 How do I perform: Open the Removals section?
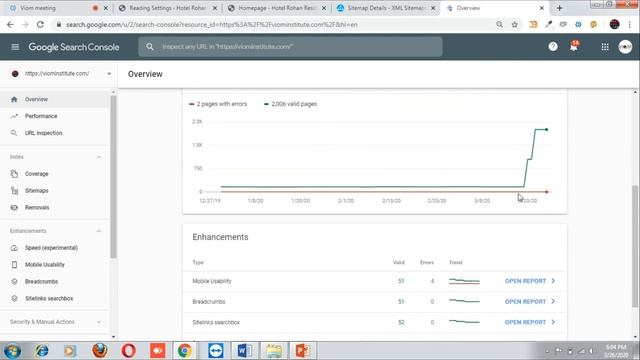tap(55, 207)
